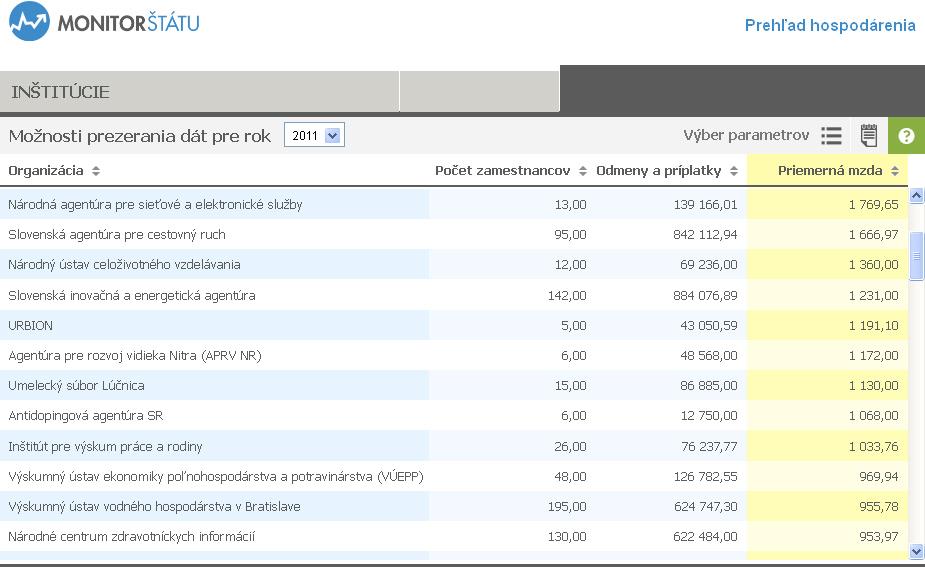Select the INŠTITÚCIE tab
925x567 pixels.
tap(60, 92)
